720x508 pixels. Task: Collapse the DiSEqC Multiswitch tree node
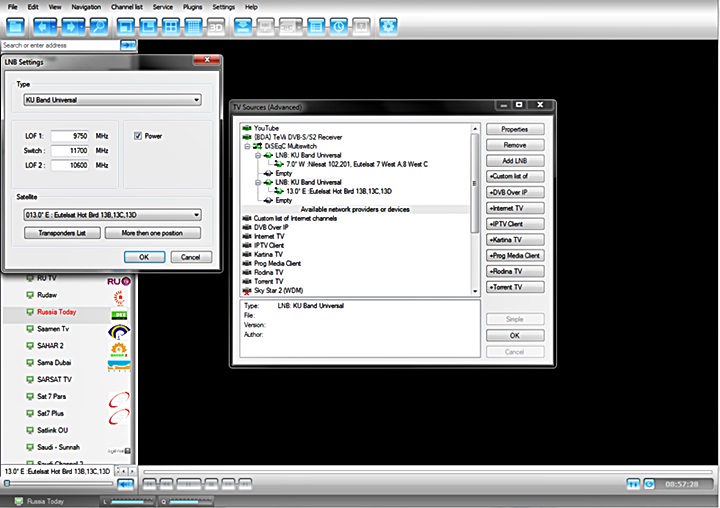[x=247, y=146]
